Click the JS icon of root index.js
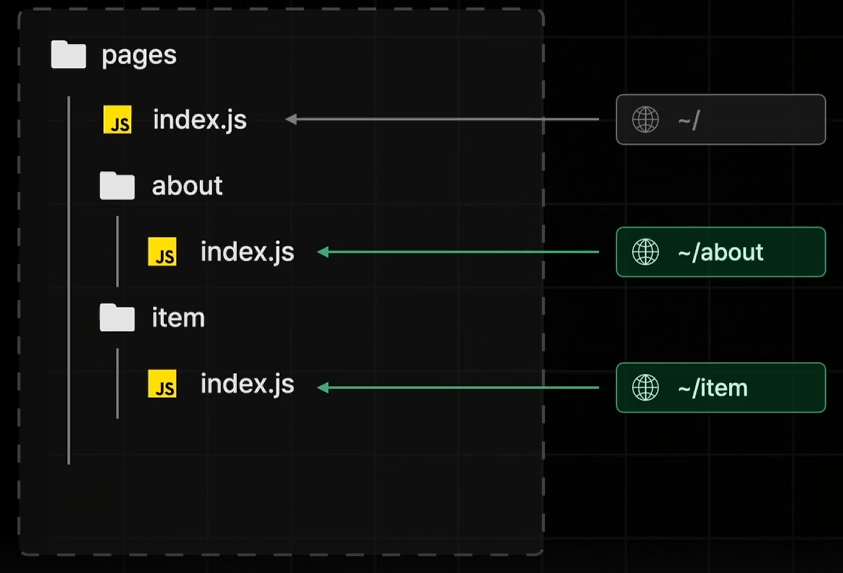 pyautogui.click(x=117, y=119)
